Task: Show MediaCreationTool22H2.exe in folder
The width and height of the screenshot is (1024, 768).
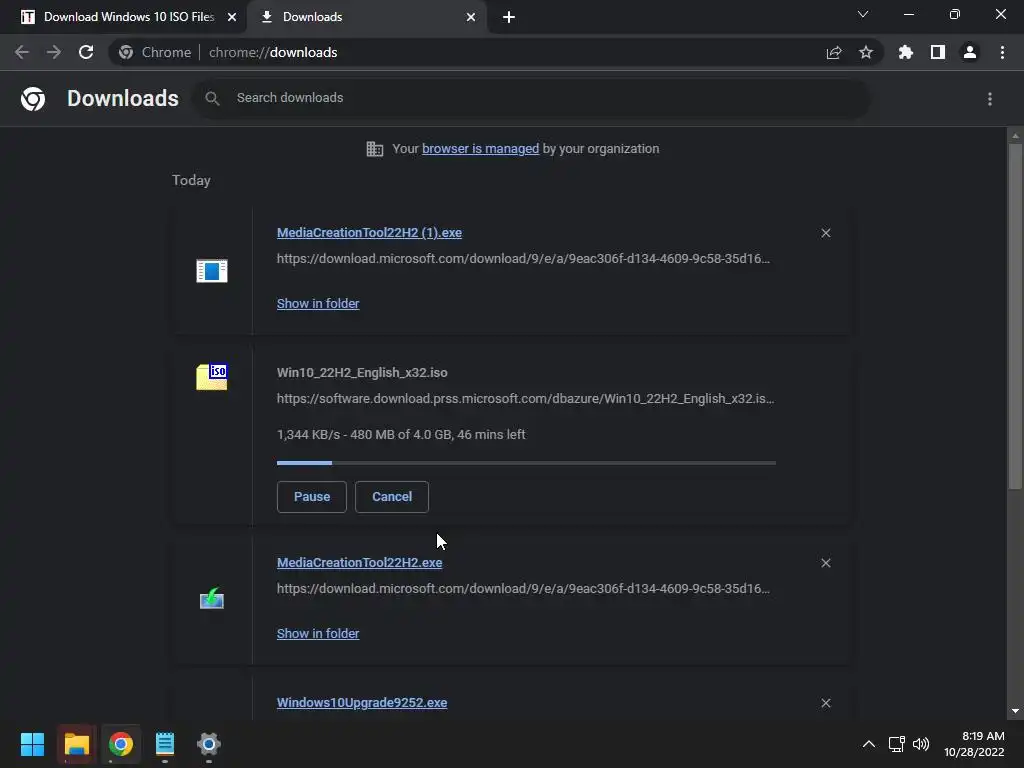Action: pyautogui.click(x=318, y=633)
